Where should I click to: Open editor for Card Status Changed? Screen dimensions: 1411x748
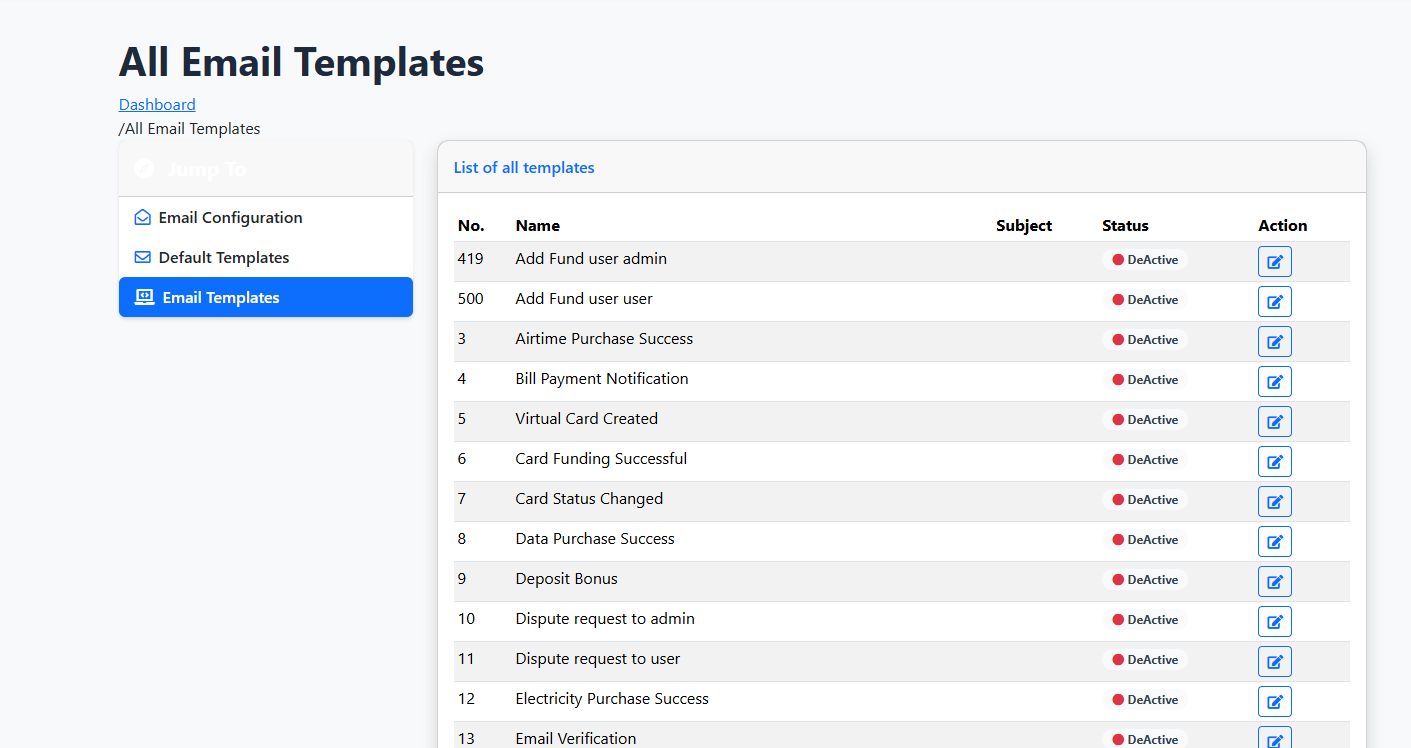click(1274, 501)
